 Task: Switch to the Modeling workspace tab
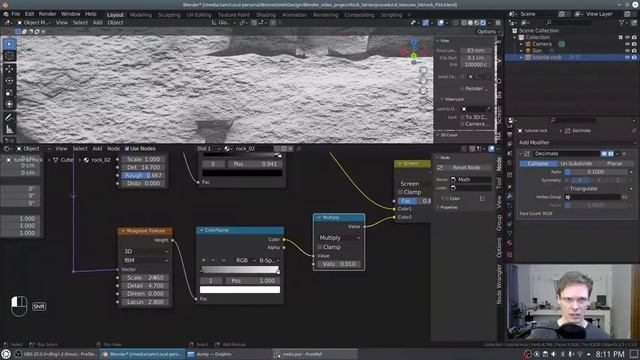(141, 15)
